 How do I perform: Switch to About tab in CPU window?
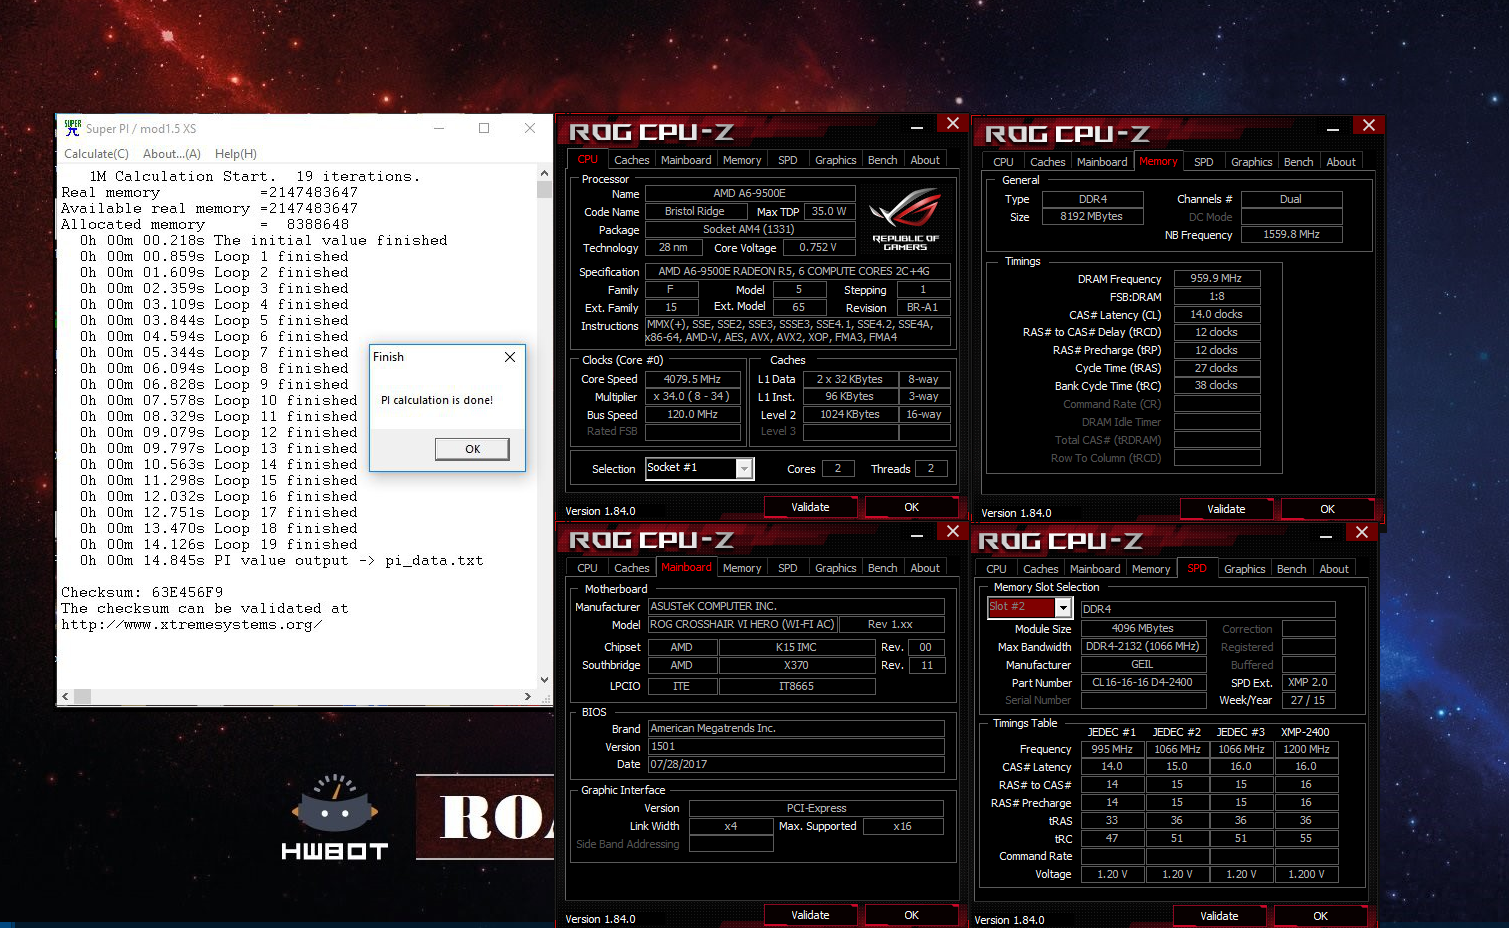(925, 160)
